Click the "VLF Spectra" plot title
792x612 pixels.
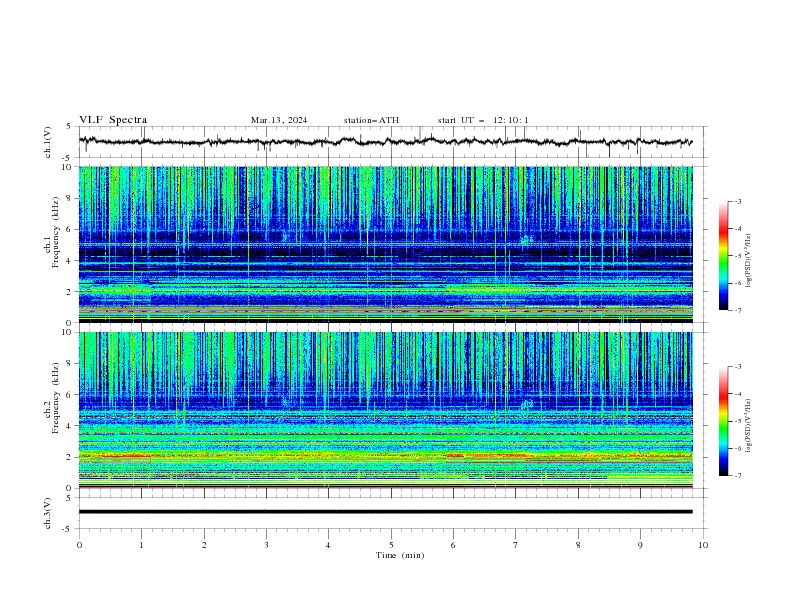(x=113, y=120)
